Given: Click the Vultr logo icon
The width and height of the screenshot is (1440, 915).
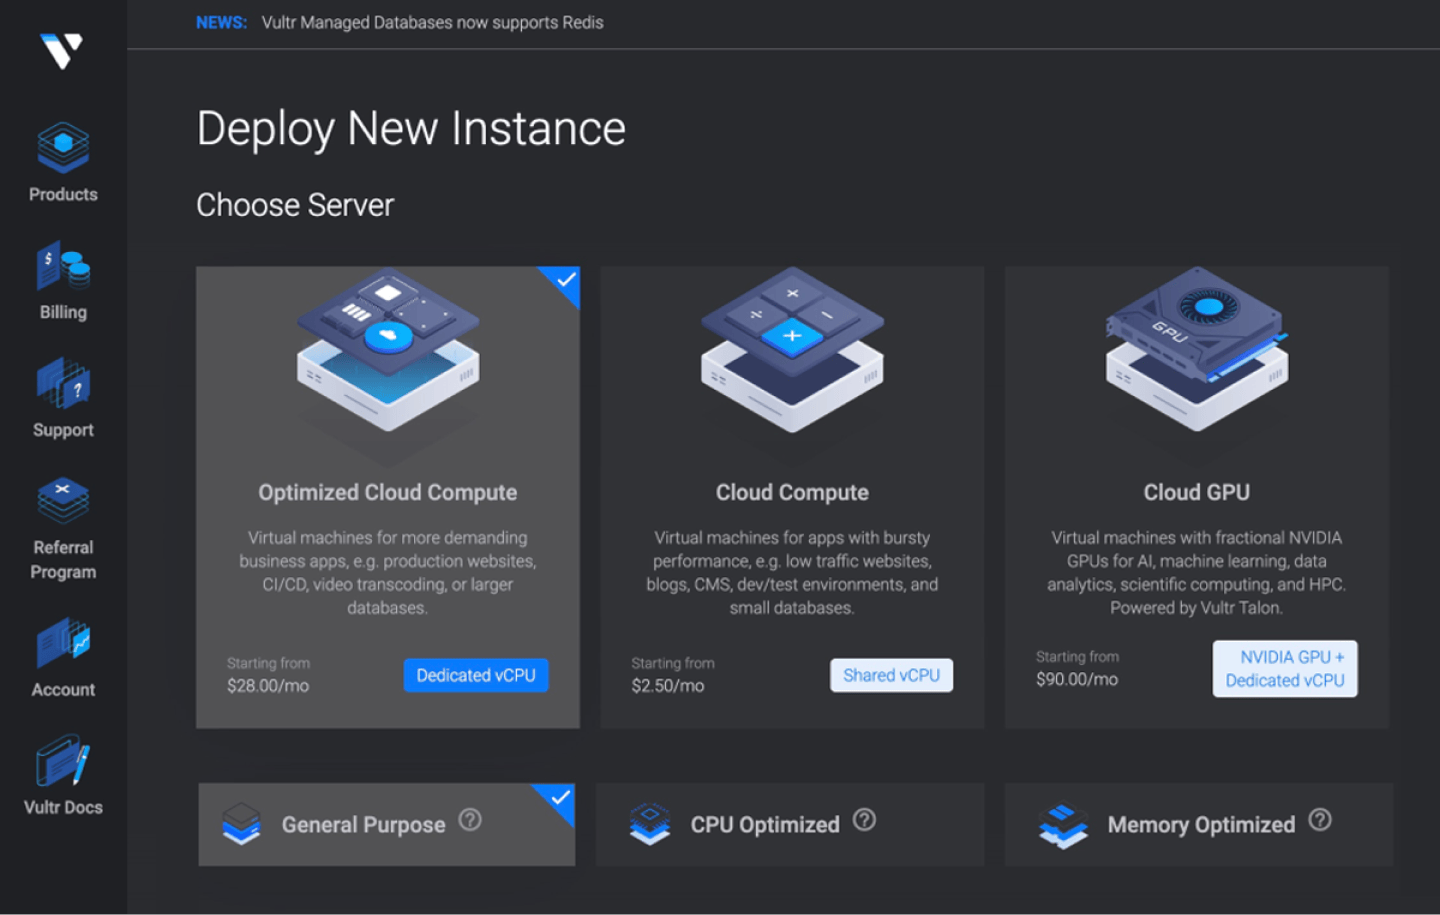Looking at the screenshot, I should pos(62,50).
